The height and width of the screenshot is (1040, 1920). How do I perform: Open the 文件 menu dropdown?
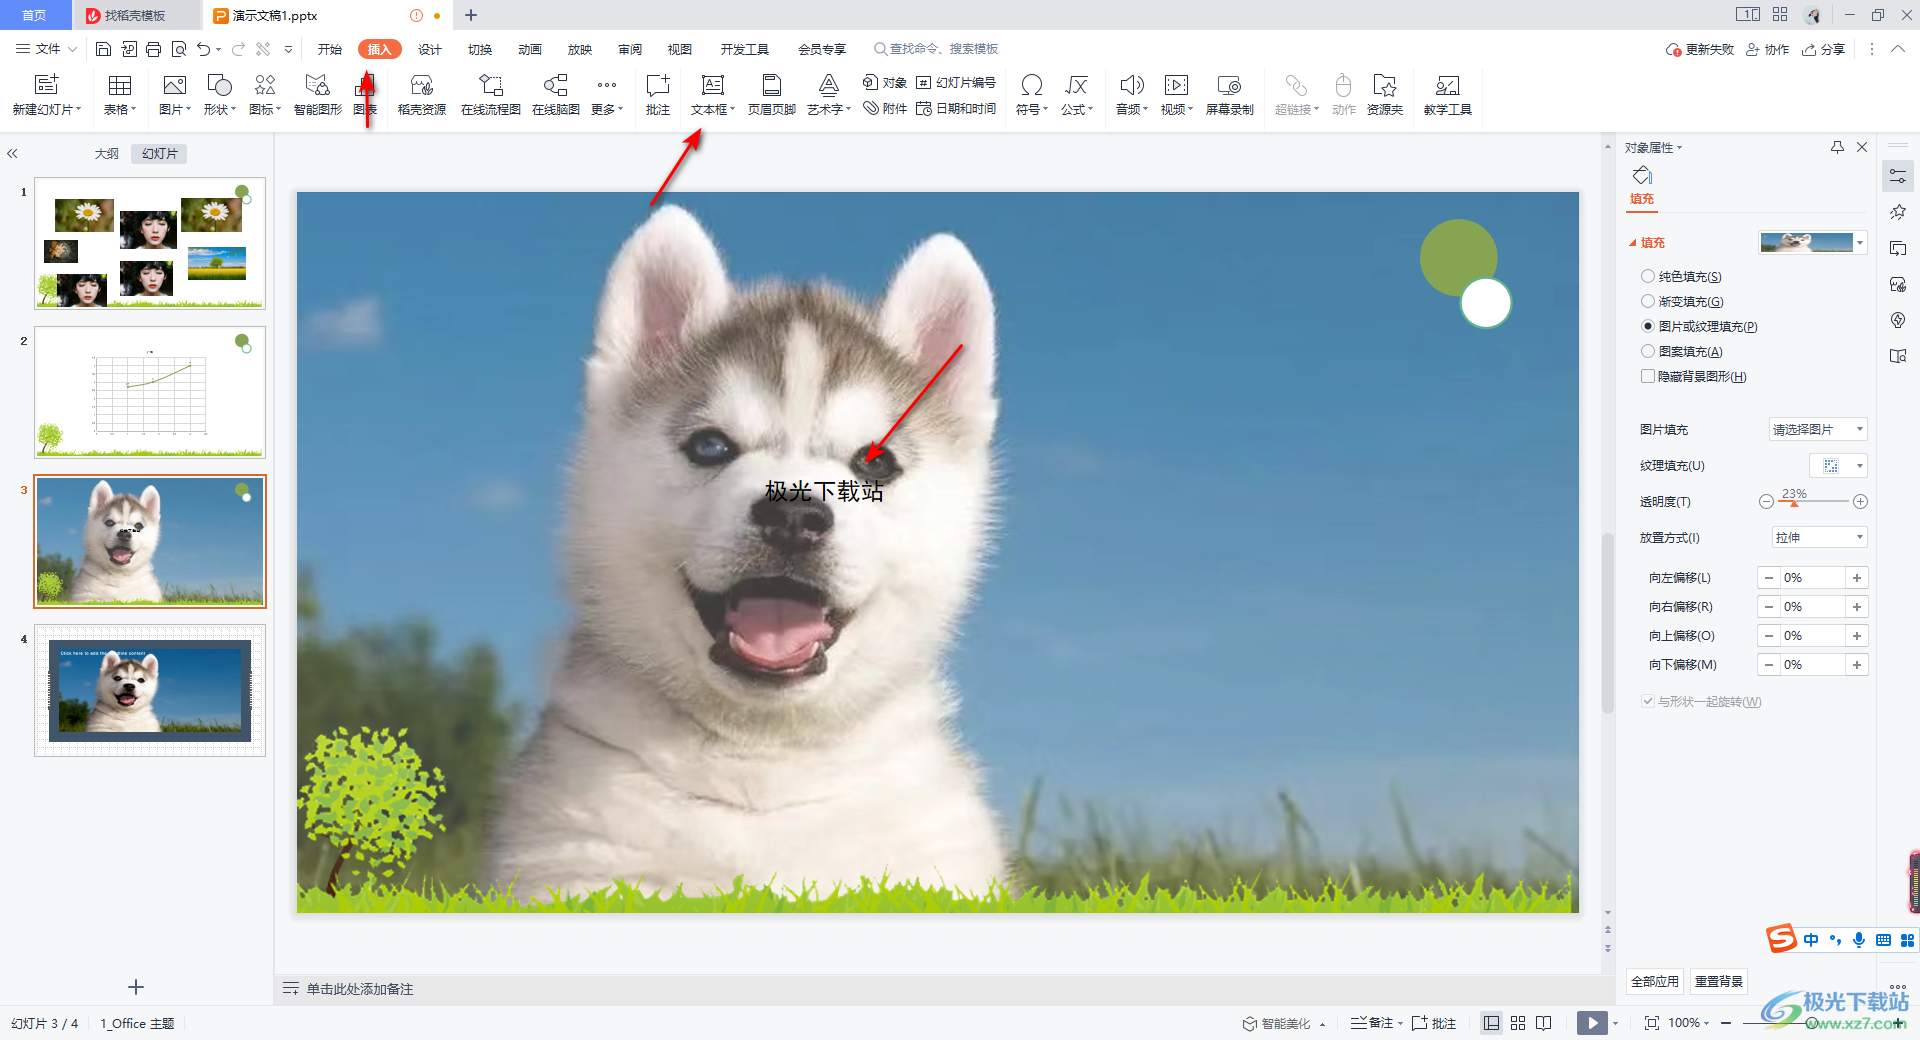click(47, 49)
